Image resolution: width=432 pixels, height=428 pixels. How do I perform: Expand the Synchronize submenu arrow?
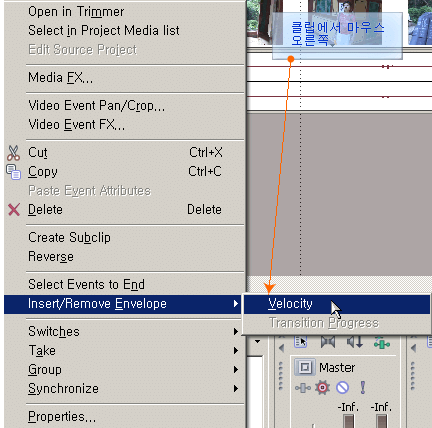[236, 389]
